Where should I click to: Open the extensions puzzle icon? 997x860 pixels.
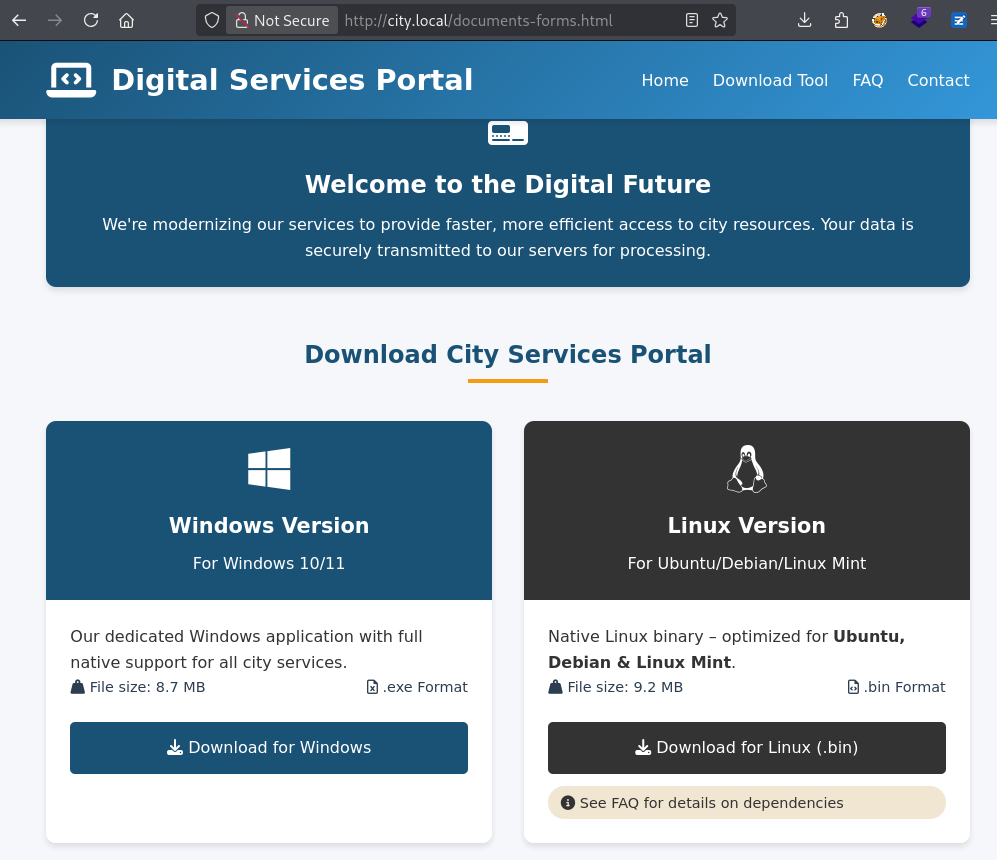point(841,20)
